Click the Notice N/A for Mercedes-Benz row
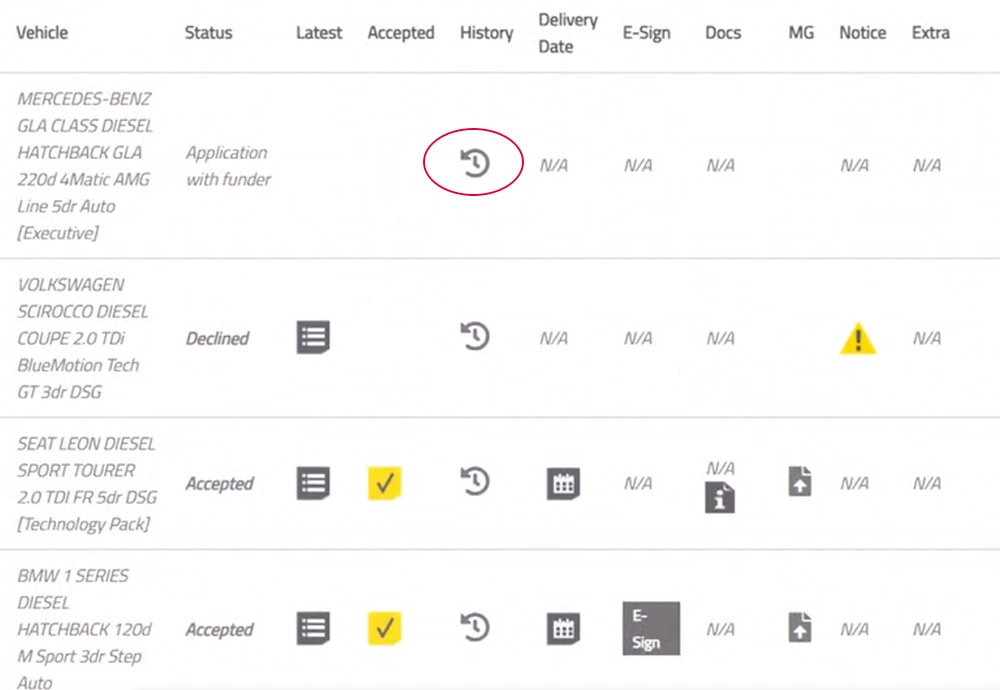The height and width of the screenshot is (690, 1000). point(855,166)
